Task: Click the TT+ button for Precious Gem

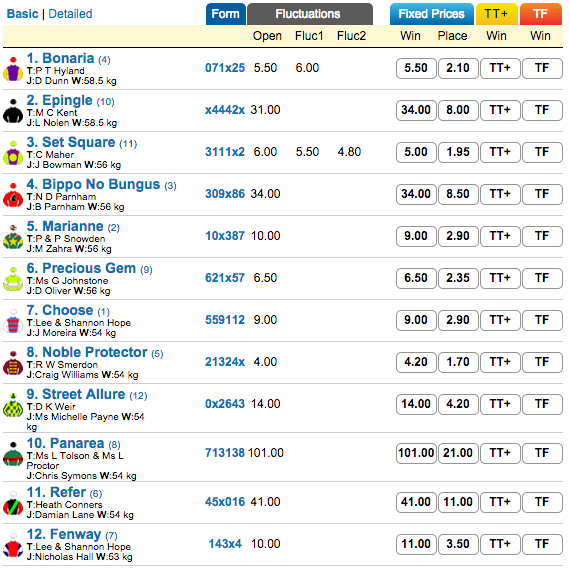Action: point(500,278)
